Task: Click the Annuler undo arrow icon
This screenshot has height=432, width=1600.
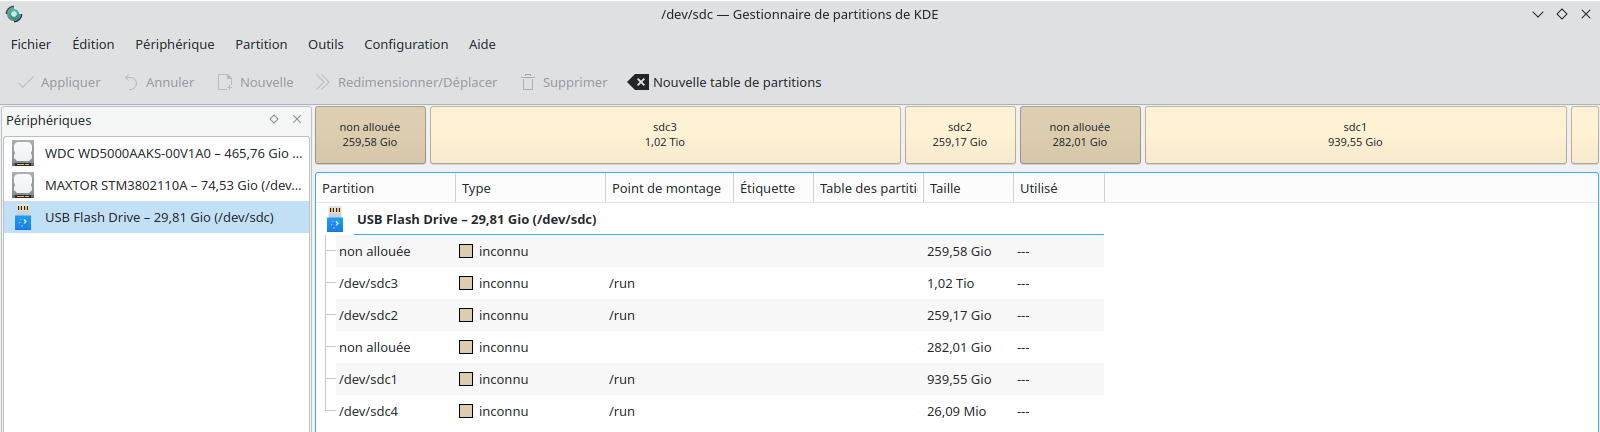Action: 131,82
